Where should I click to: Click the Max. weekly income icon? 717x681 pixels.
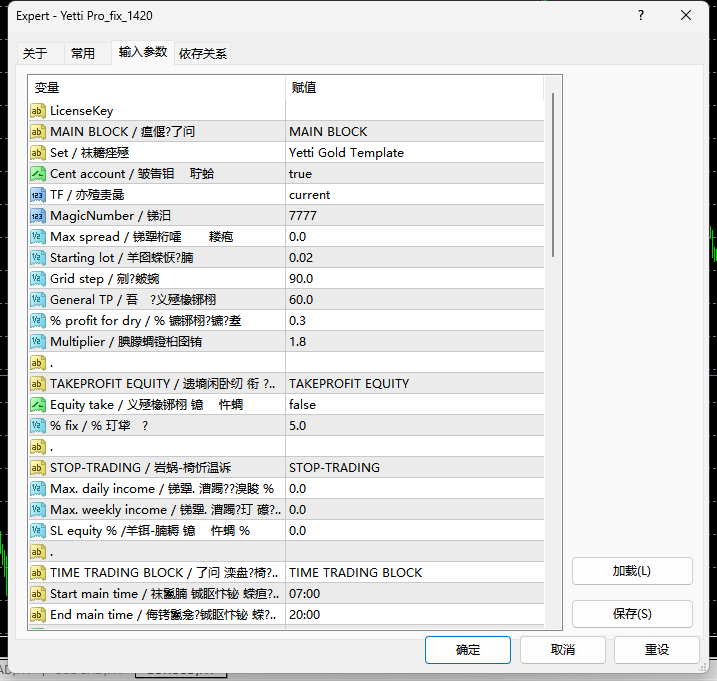click(x=38, y=510)
